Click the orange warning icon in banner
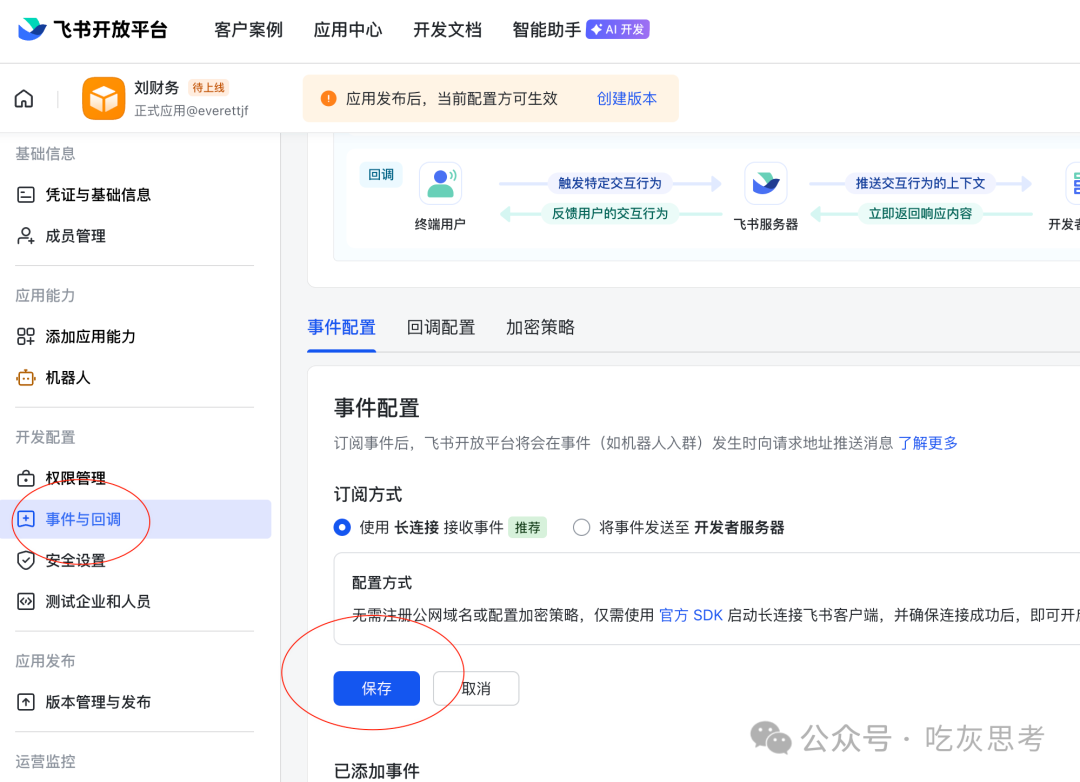Viewport: 1080px width, 782px height. click(x=329, y=98)
